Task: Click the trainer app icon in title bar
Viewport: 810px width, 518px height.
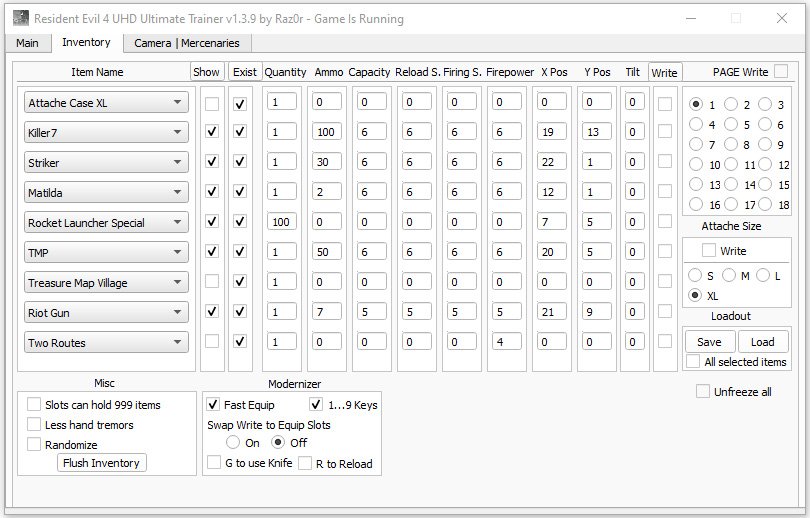Action: point(21,18)
